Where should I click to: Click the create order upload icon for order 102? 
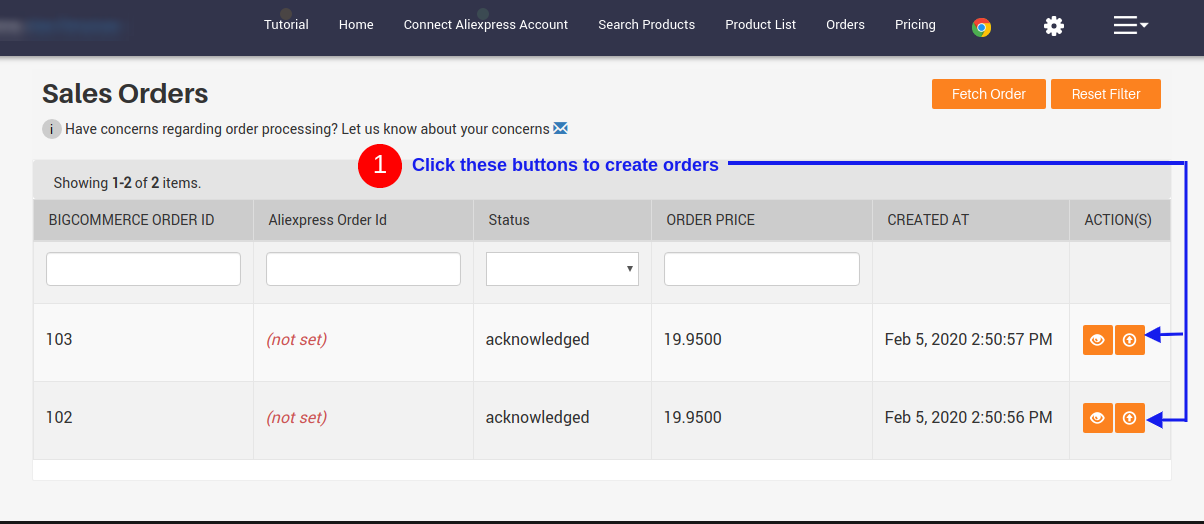[x=1129, y=418]
